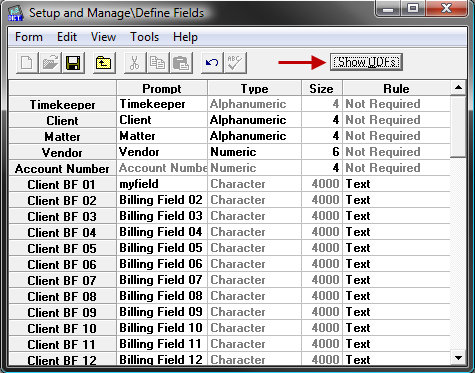
Task: Click the Matter prompt cell
Action: pos(162,136)
